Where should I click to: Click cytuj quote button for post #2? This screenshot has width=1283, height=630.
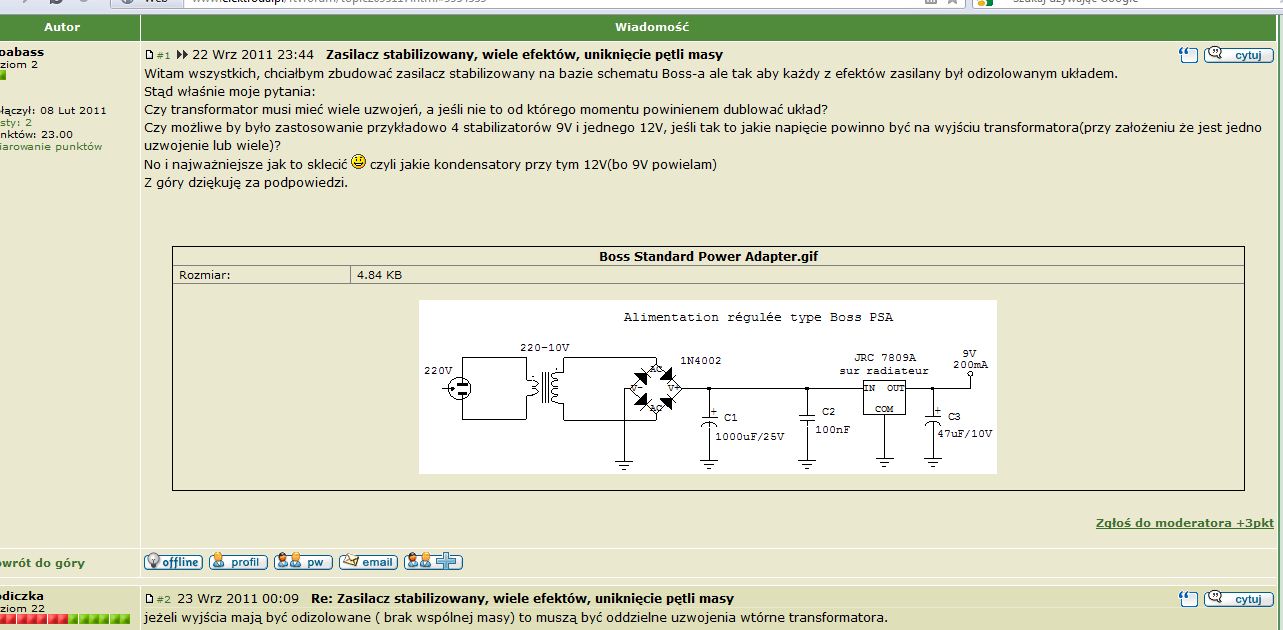click(x=1238, y=599)
